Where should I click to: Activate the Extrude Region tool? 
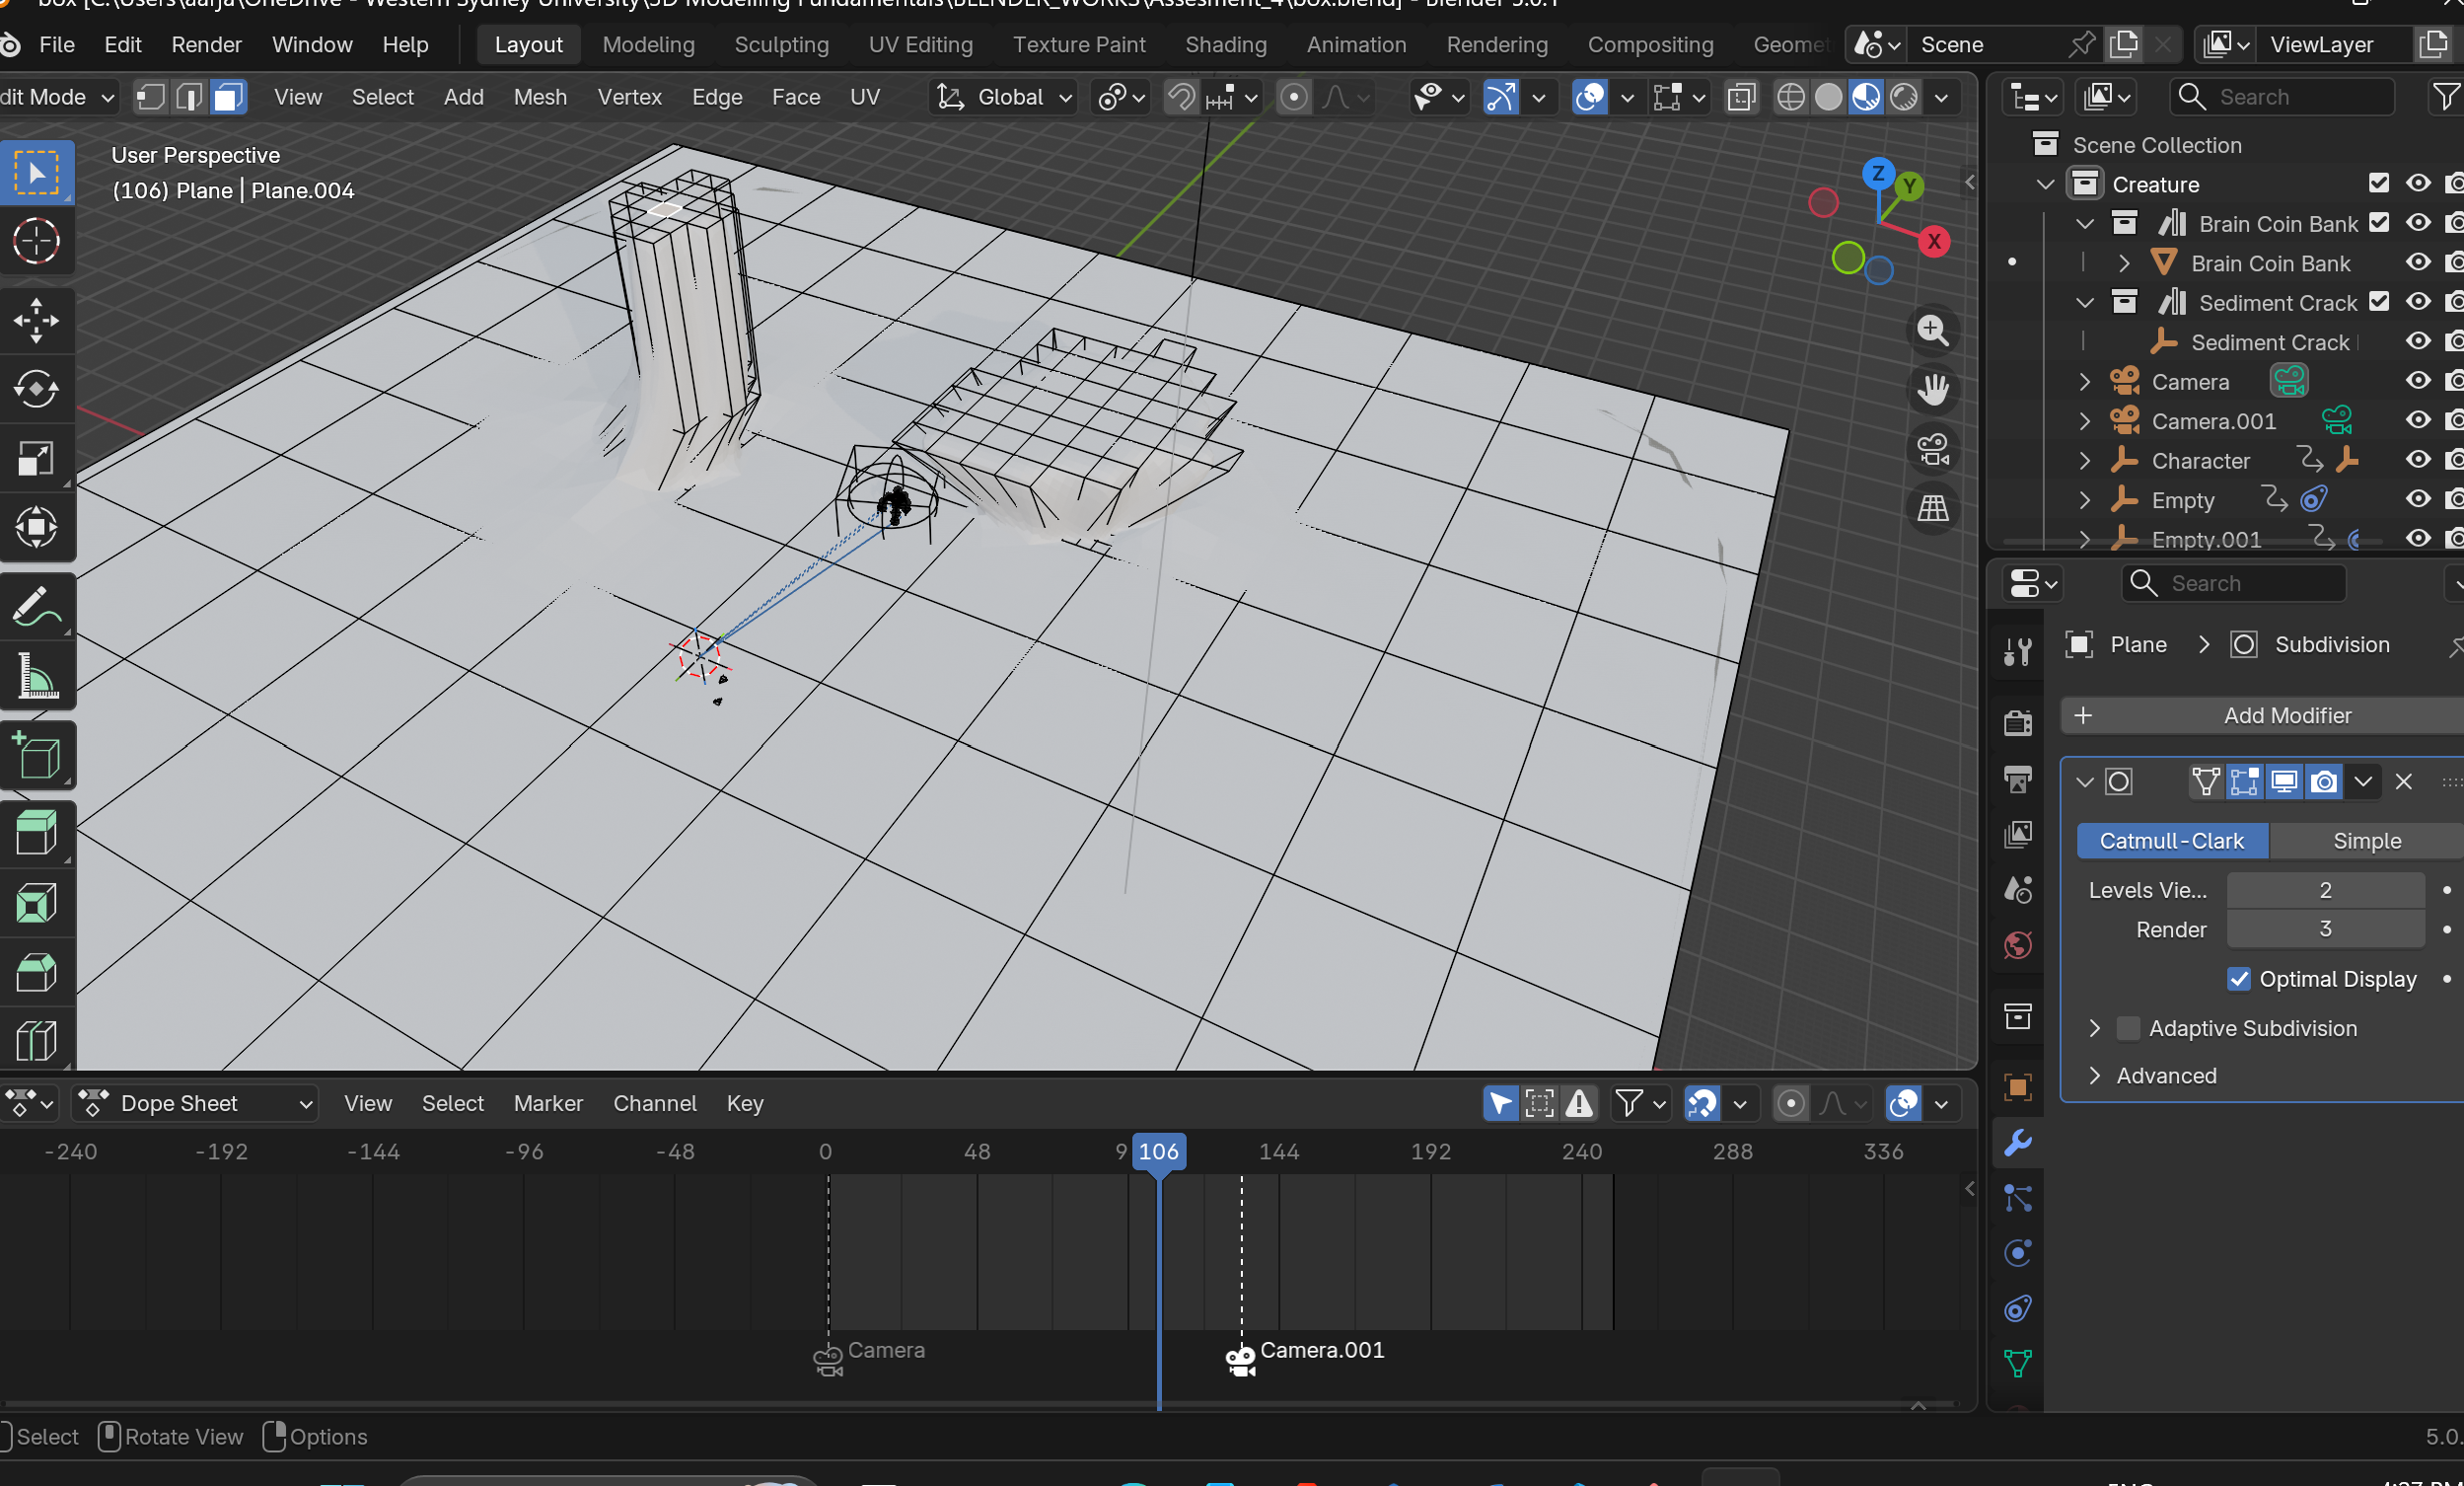37,834
